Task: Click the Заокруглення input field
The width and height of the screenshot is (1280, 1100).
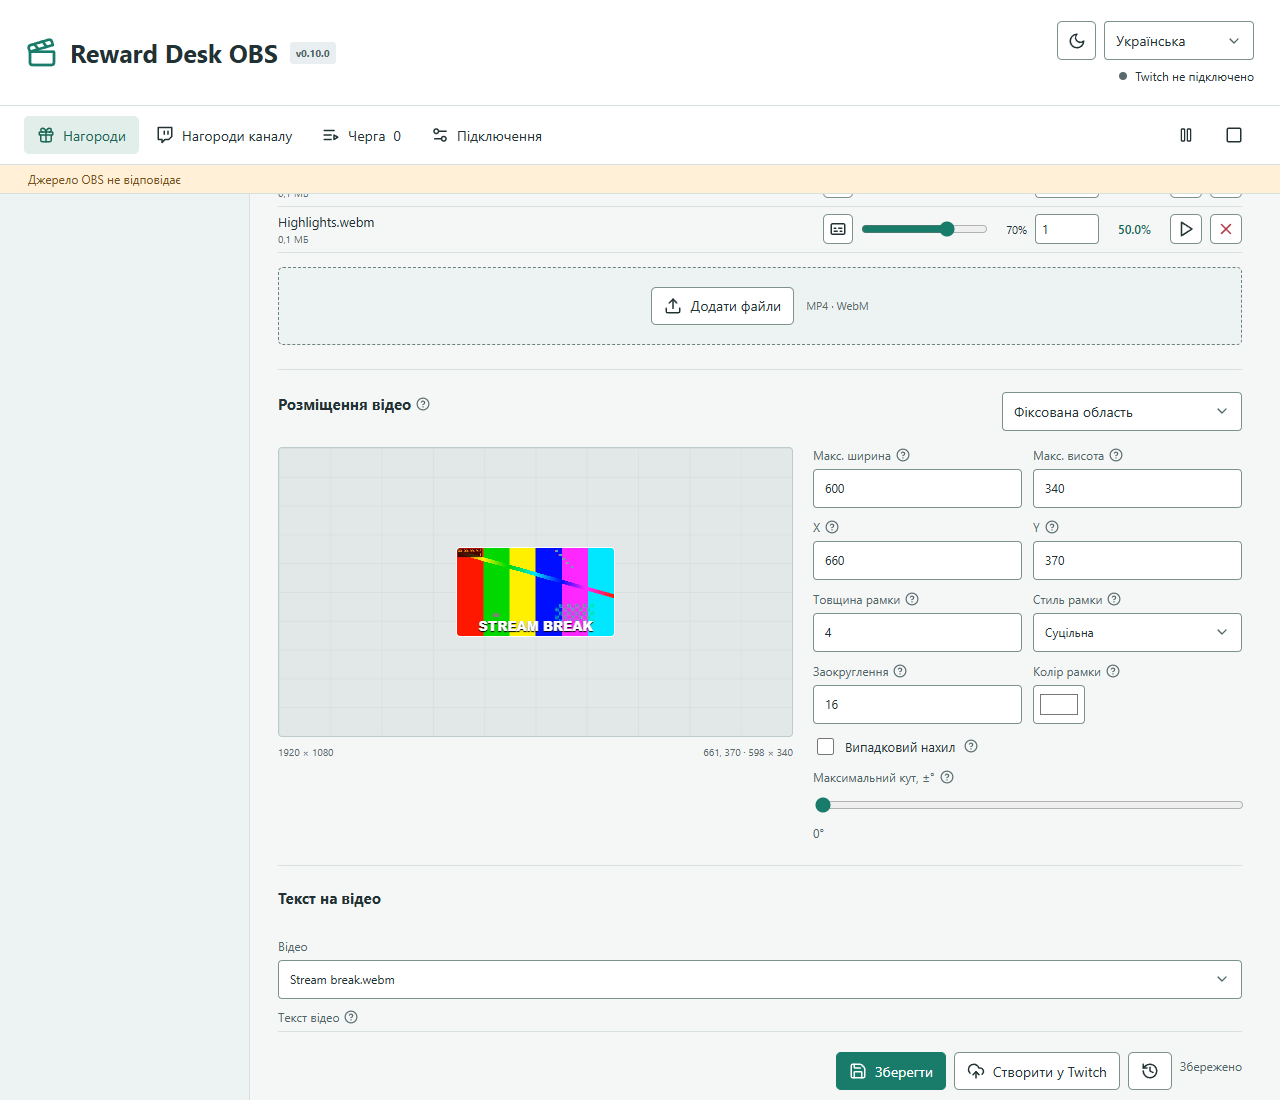Action: click(917, 705)
